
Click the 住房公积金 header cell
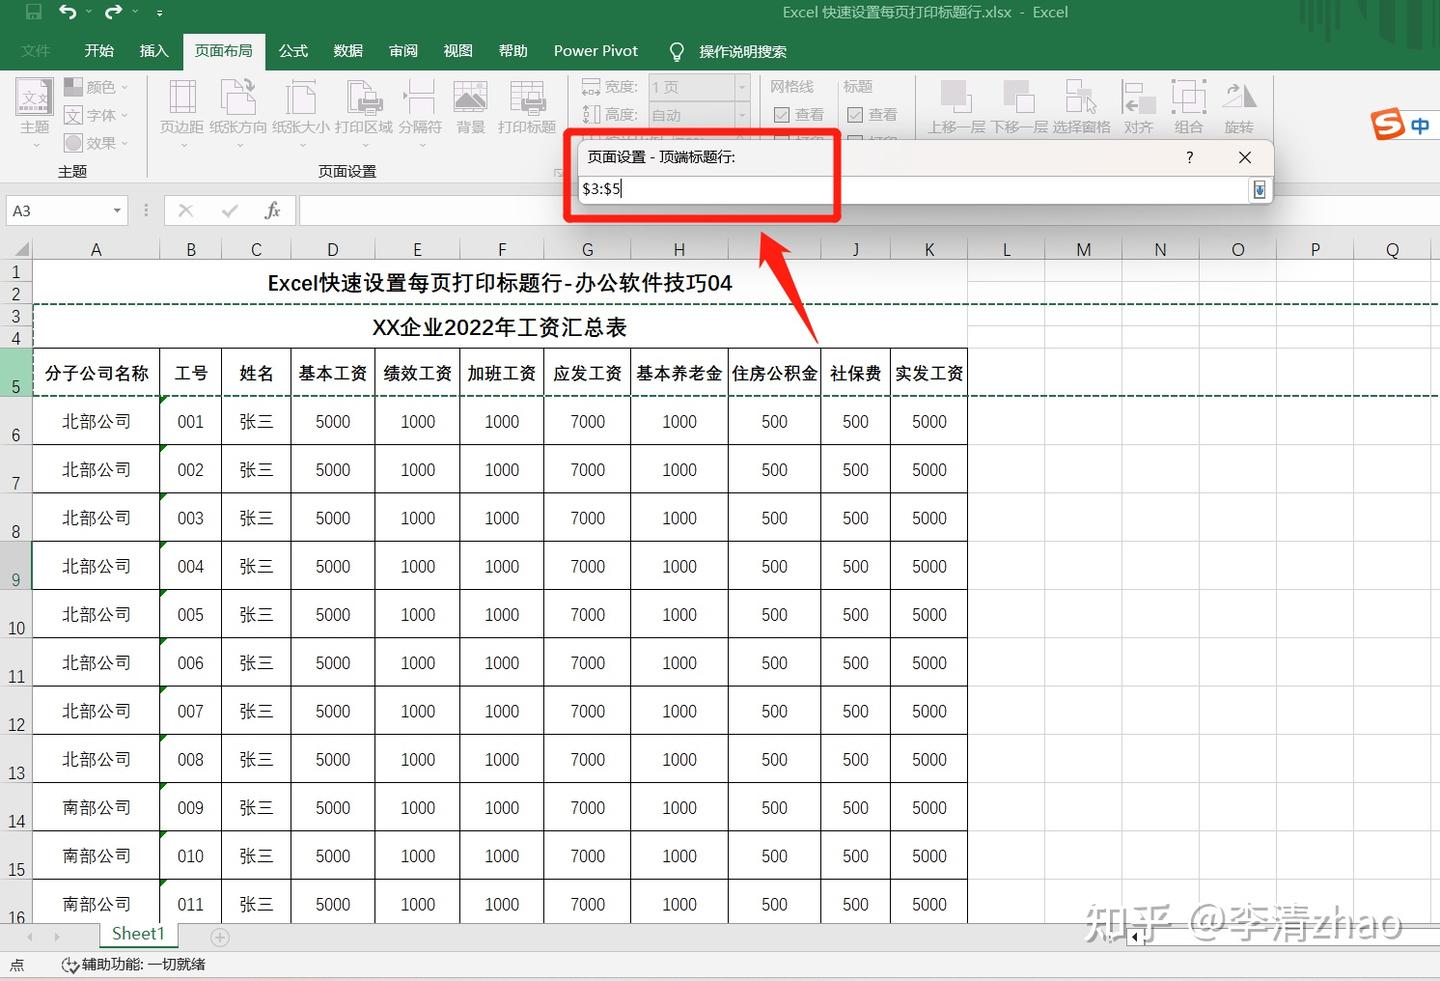(x=774, y=373)
